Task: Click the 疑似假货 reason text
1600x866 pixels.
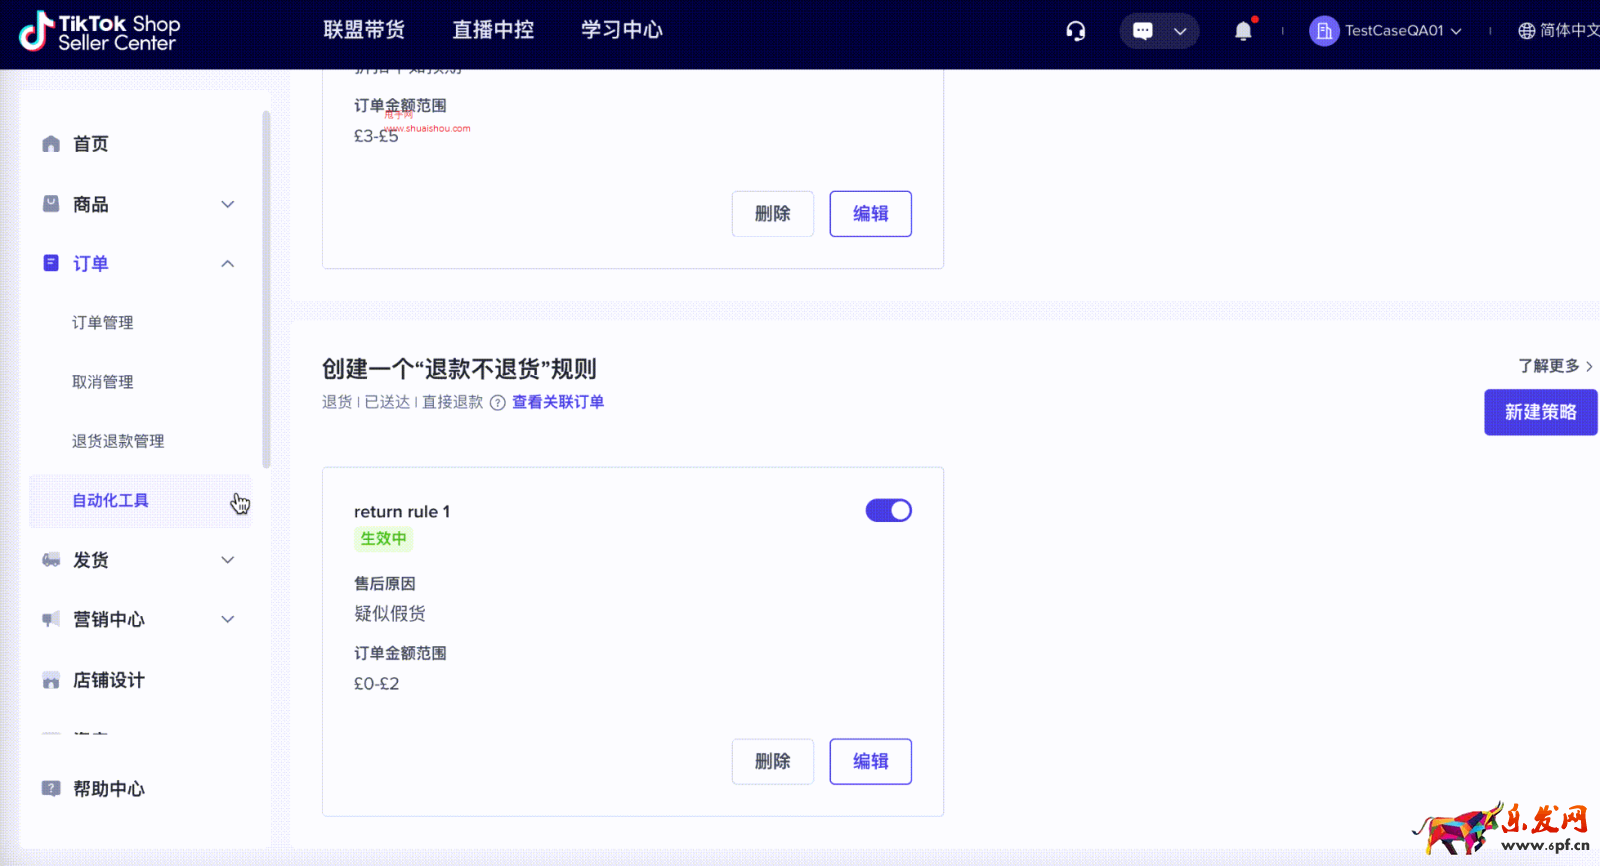Action: [390, 613]
